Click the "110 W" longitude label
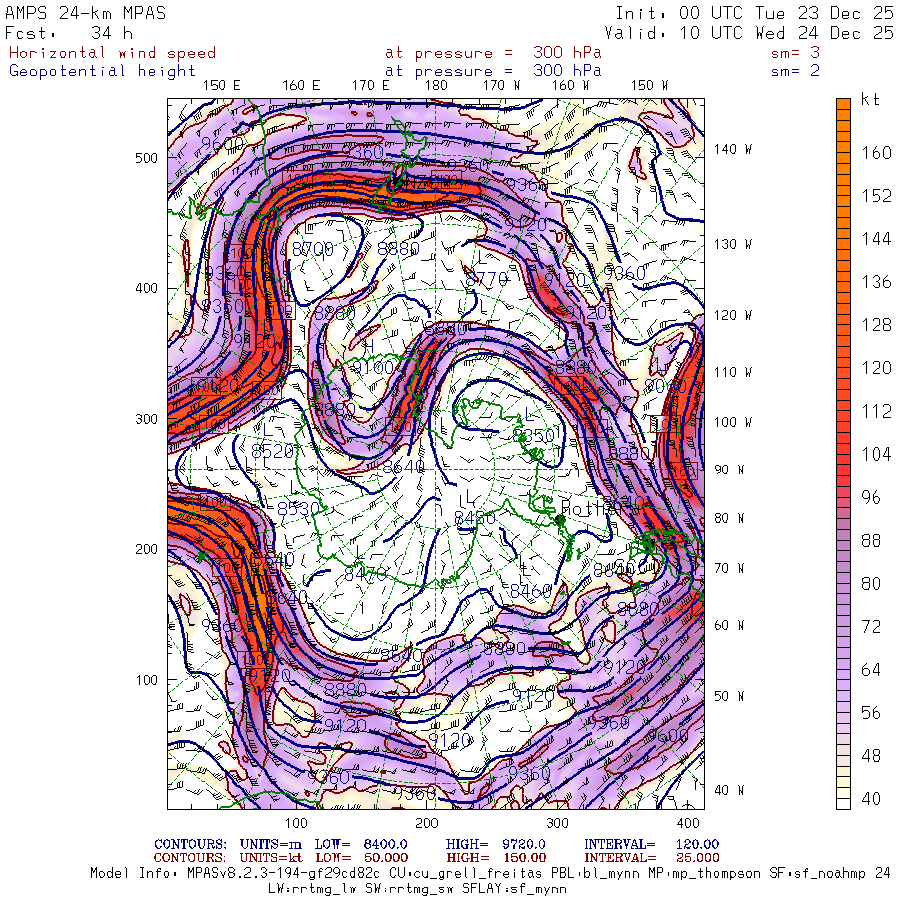 732,372
